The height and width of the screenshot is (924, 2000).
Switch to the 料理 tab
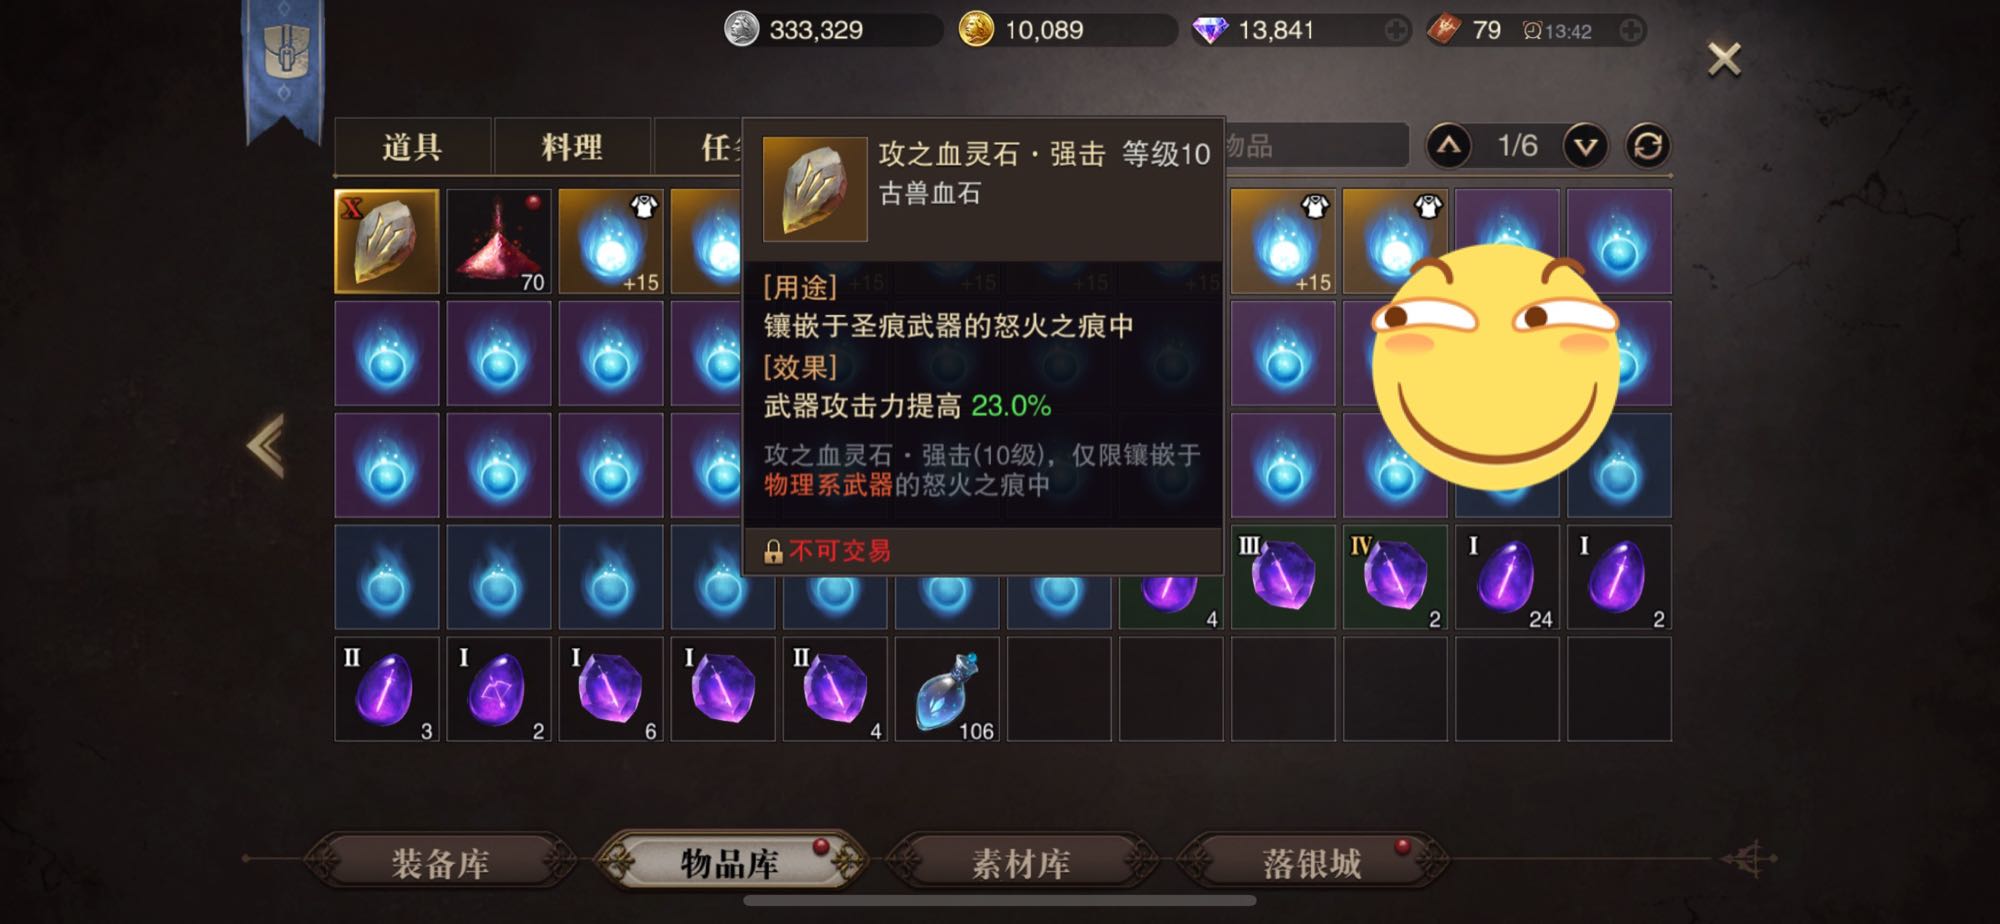point(572,147)
